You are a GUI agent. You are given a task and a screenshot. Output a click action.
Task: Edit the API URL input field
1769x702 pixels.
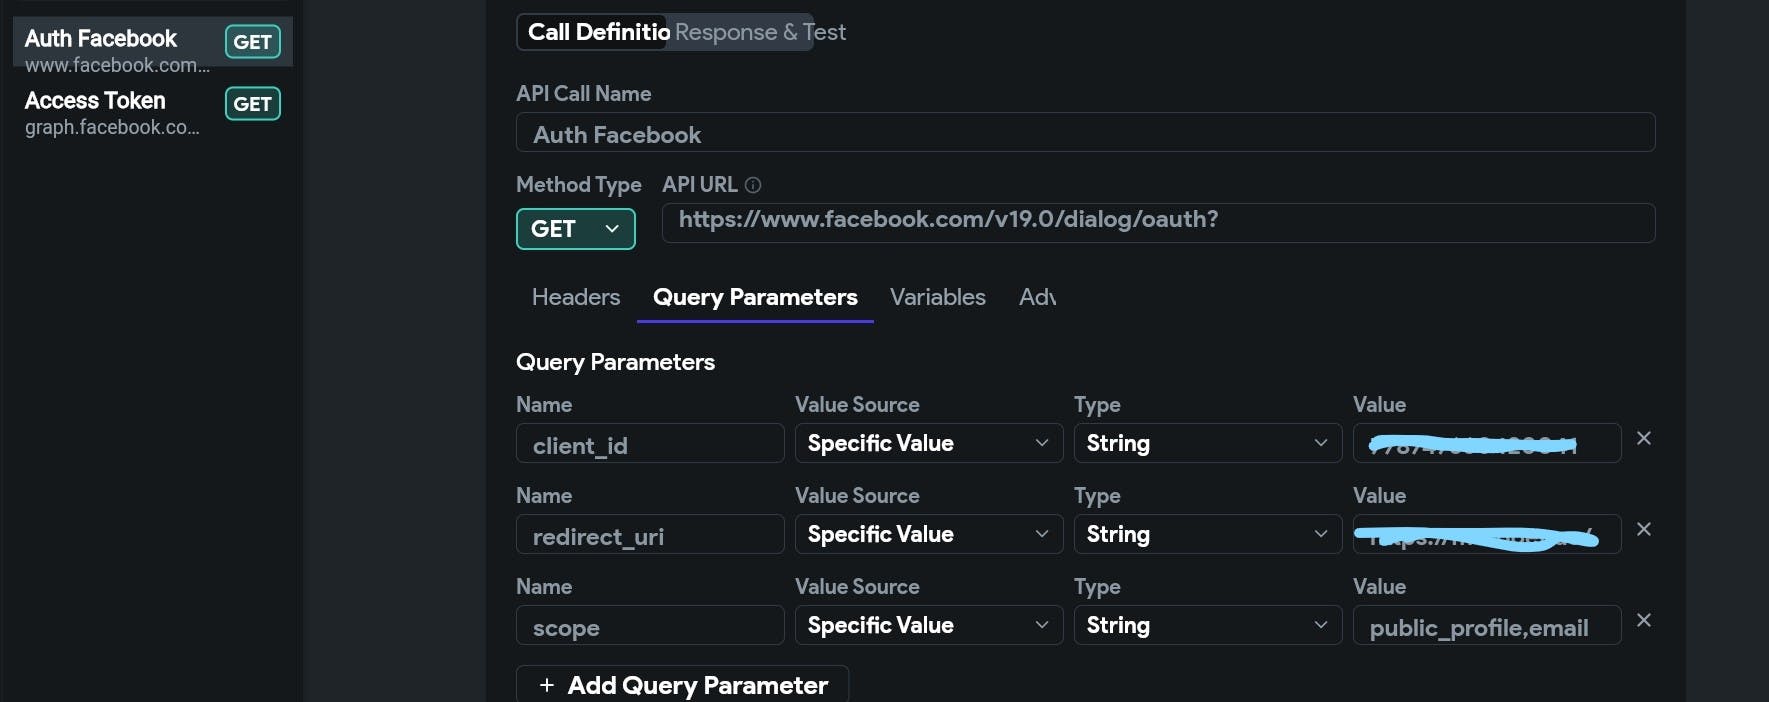pos(1157,222)
